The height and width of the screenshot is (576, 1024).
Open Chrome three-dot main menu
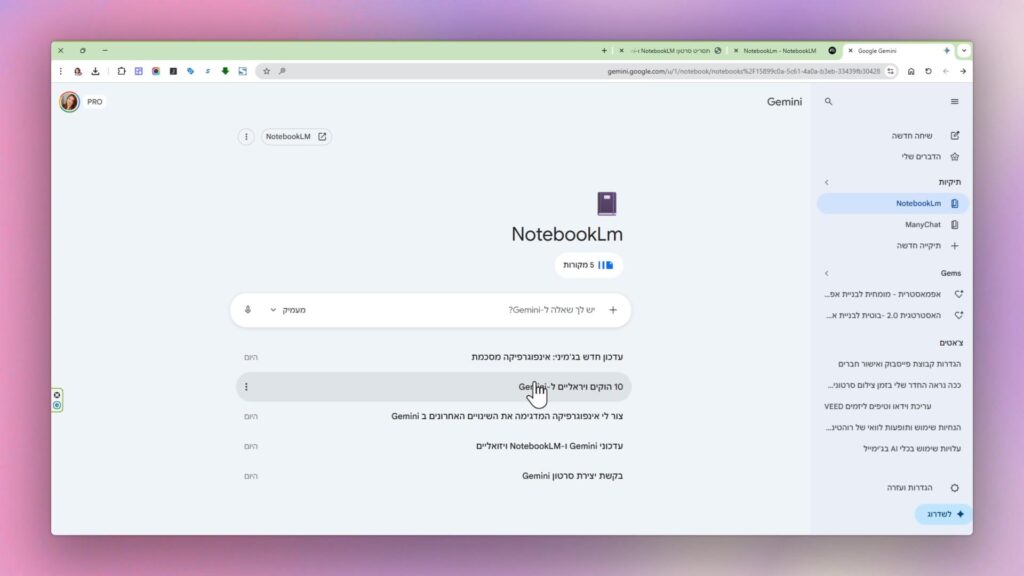pos(61,71)
